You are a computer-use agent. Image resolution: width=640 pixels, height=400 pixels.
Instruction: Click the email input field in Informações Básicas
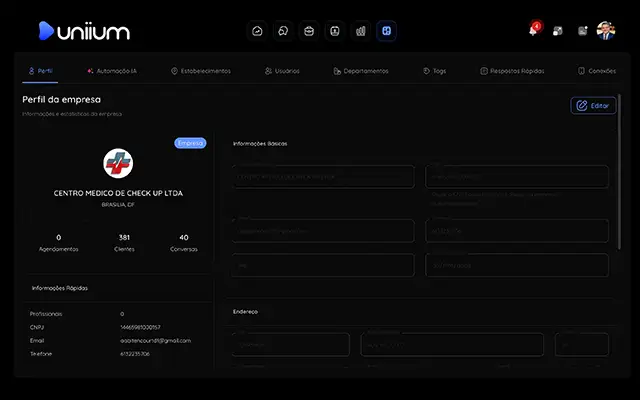323,231
